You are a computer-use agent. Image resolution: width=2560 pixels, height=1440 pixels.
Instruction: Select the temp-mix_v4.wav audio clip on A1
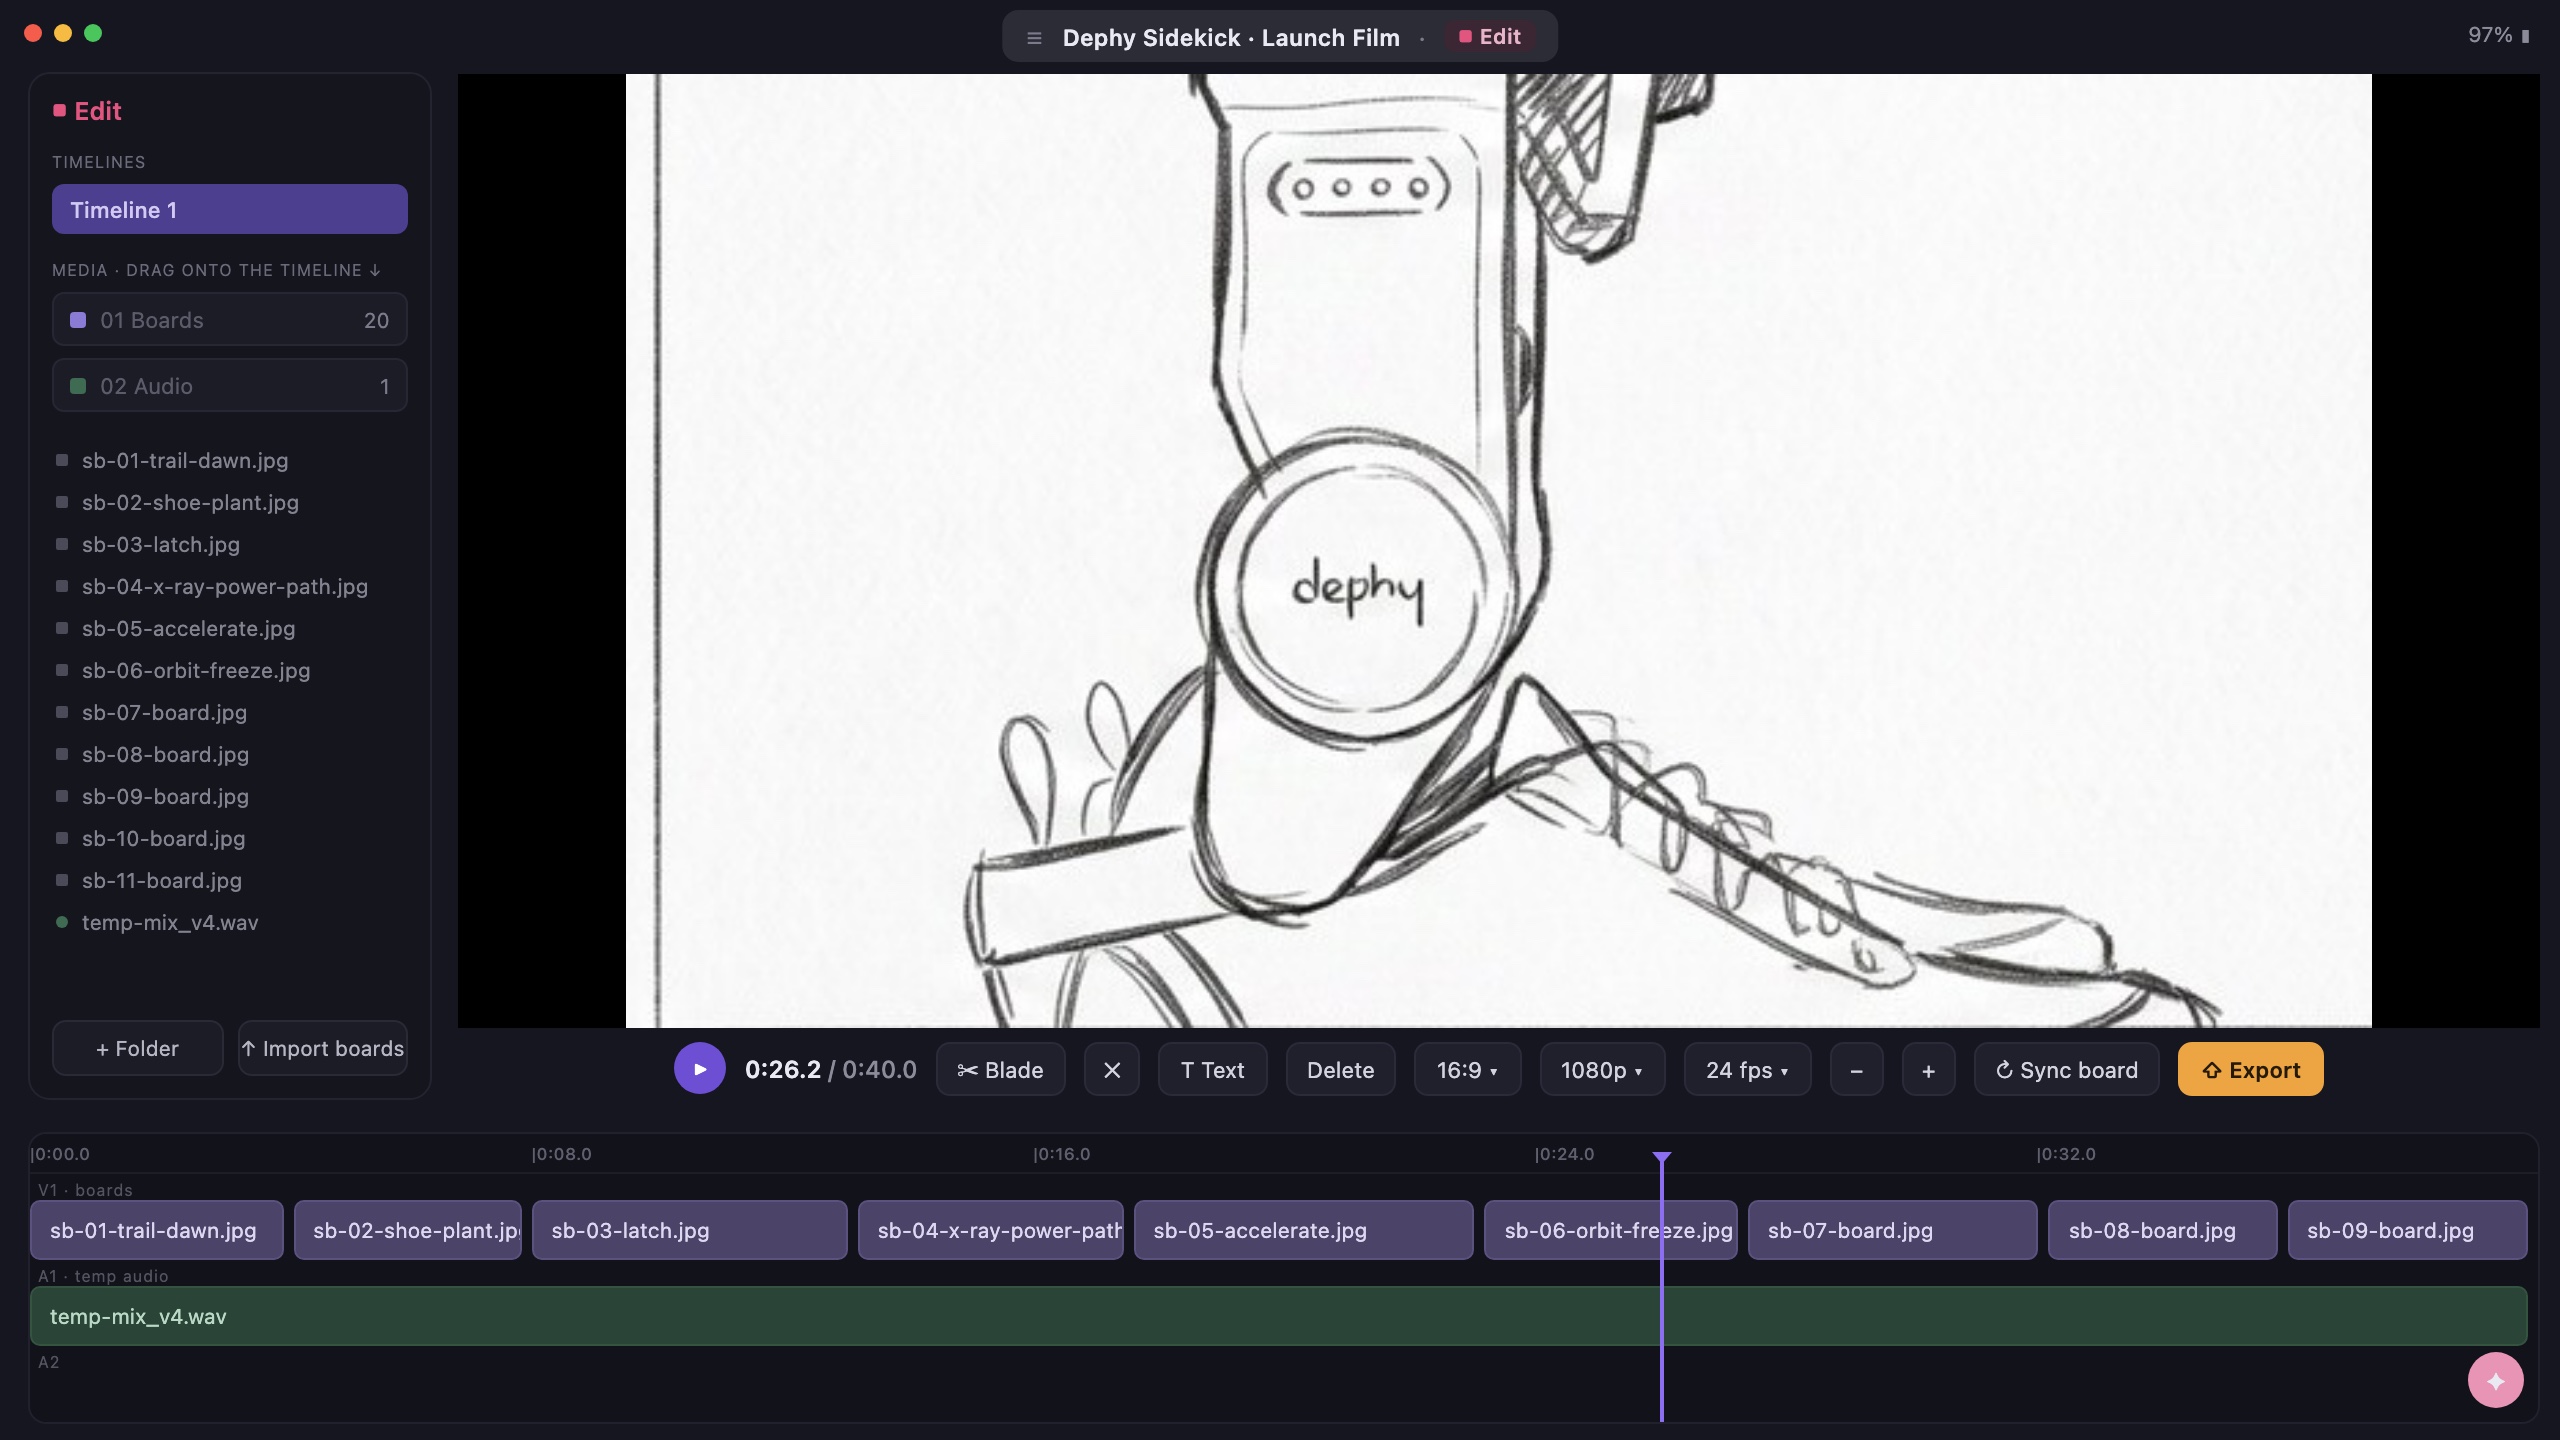(1279, 1316)
